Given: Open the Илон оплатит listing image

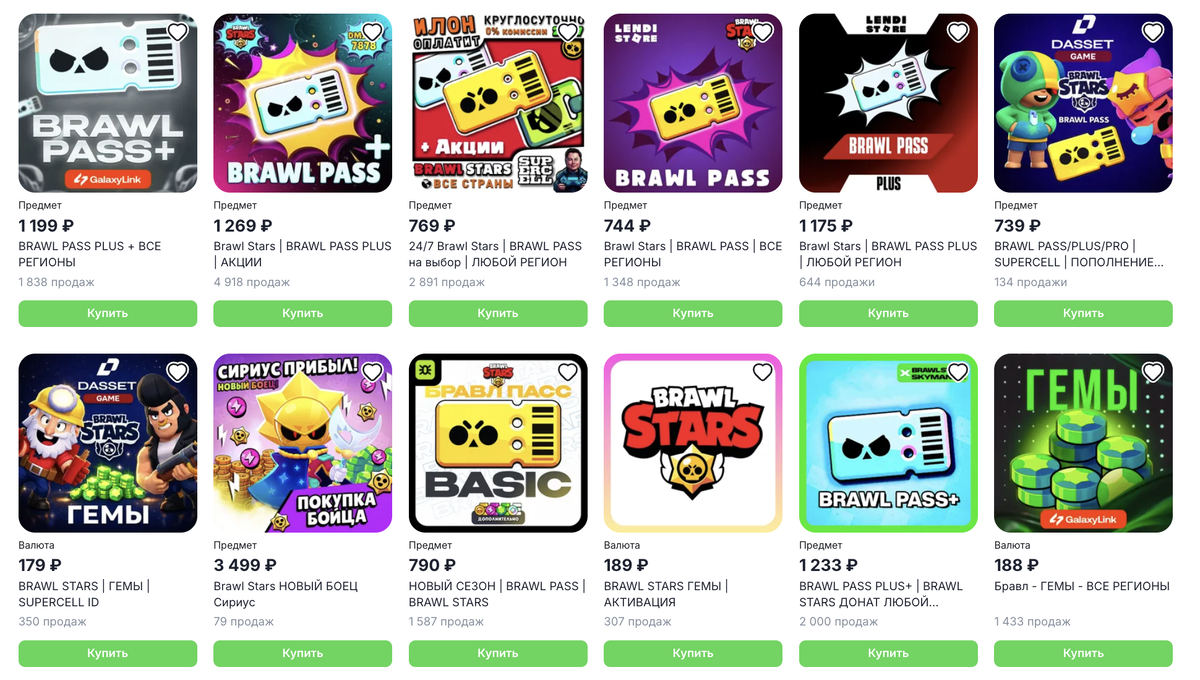Looking at the screenshot, I should point(498,103).
